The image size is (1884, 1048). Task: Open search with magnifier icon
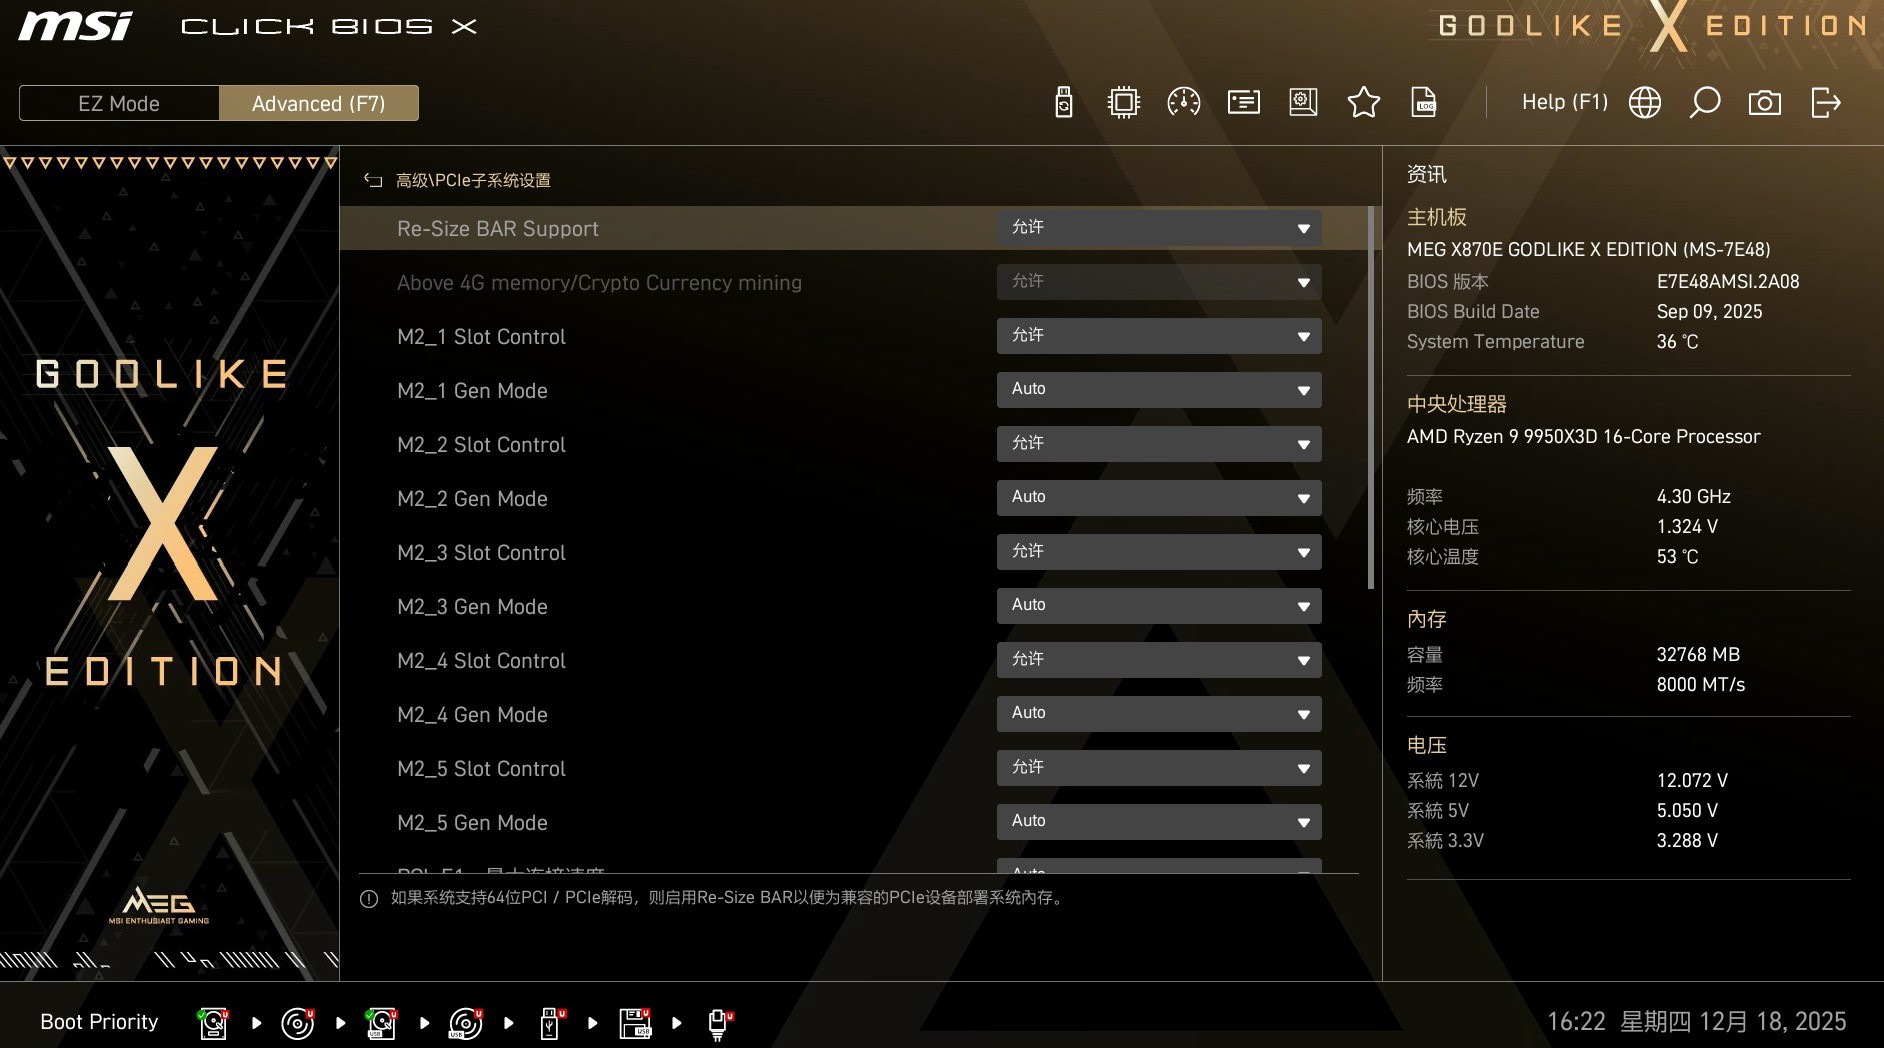(x=1705, y=102)
